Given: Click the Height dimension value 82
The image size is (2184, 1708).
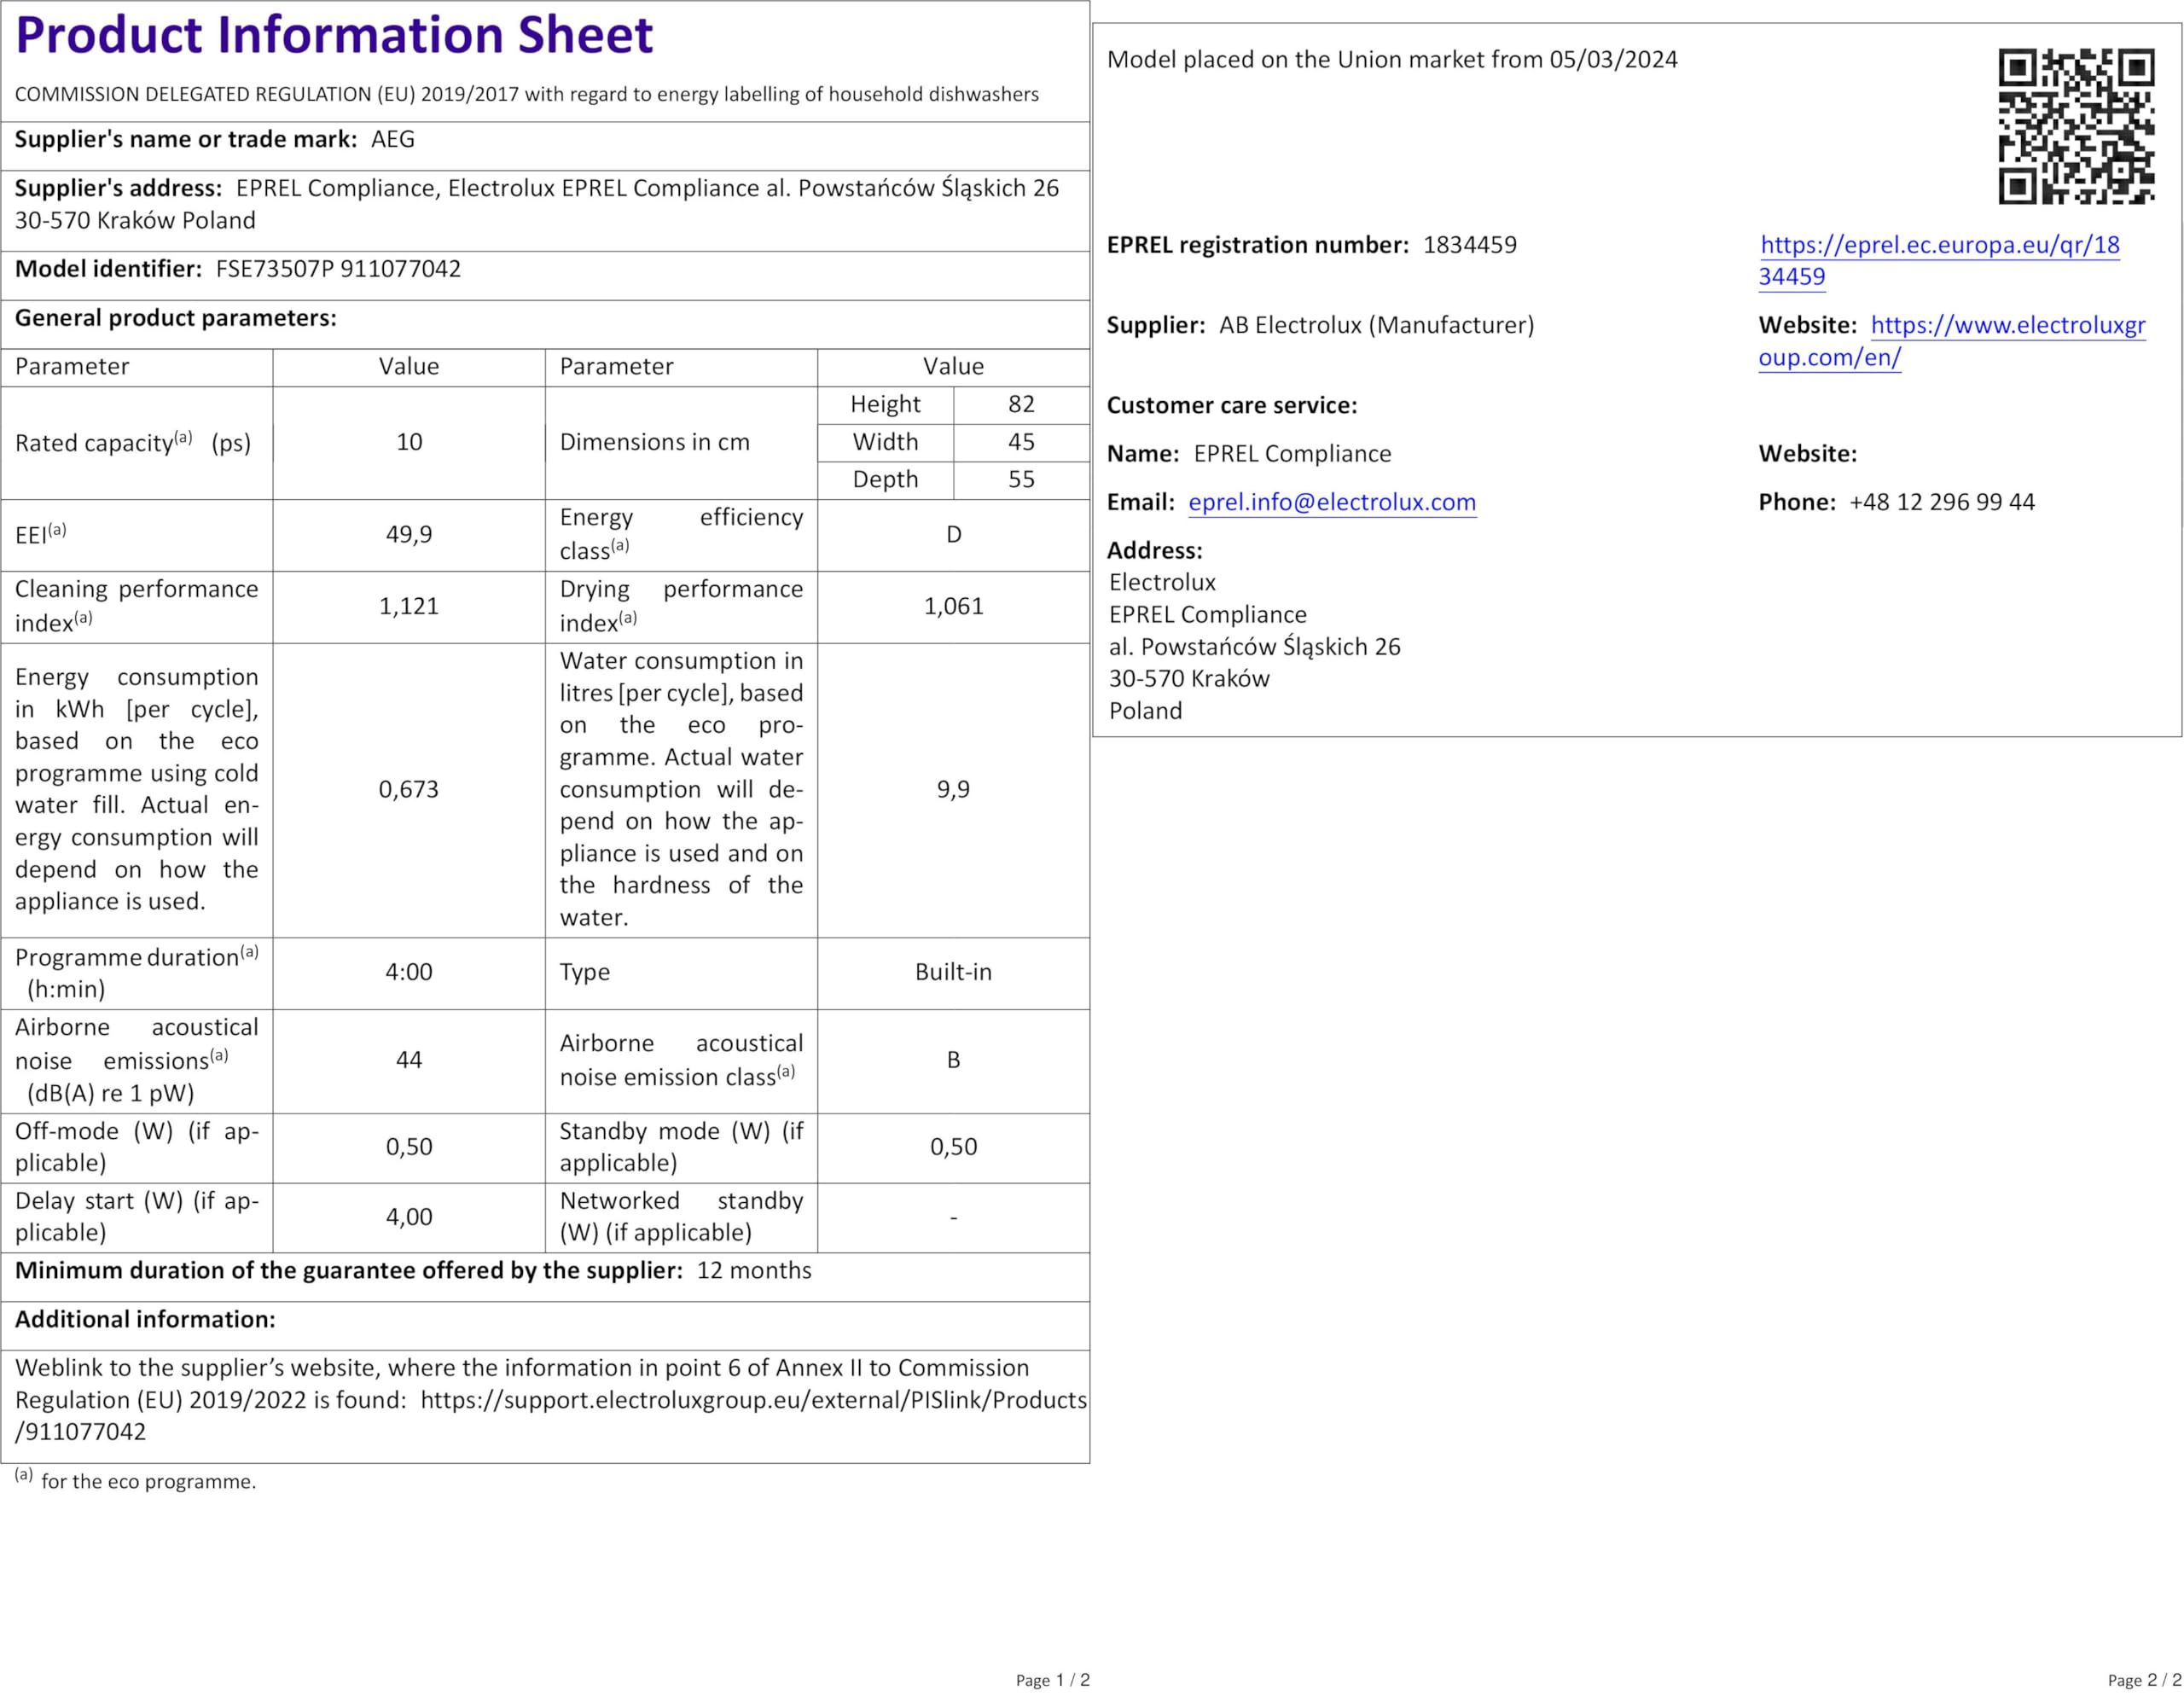Looking at the screenshot, I should coord(1021,404).
